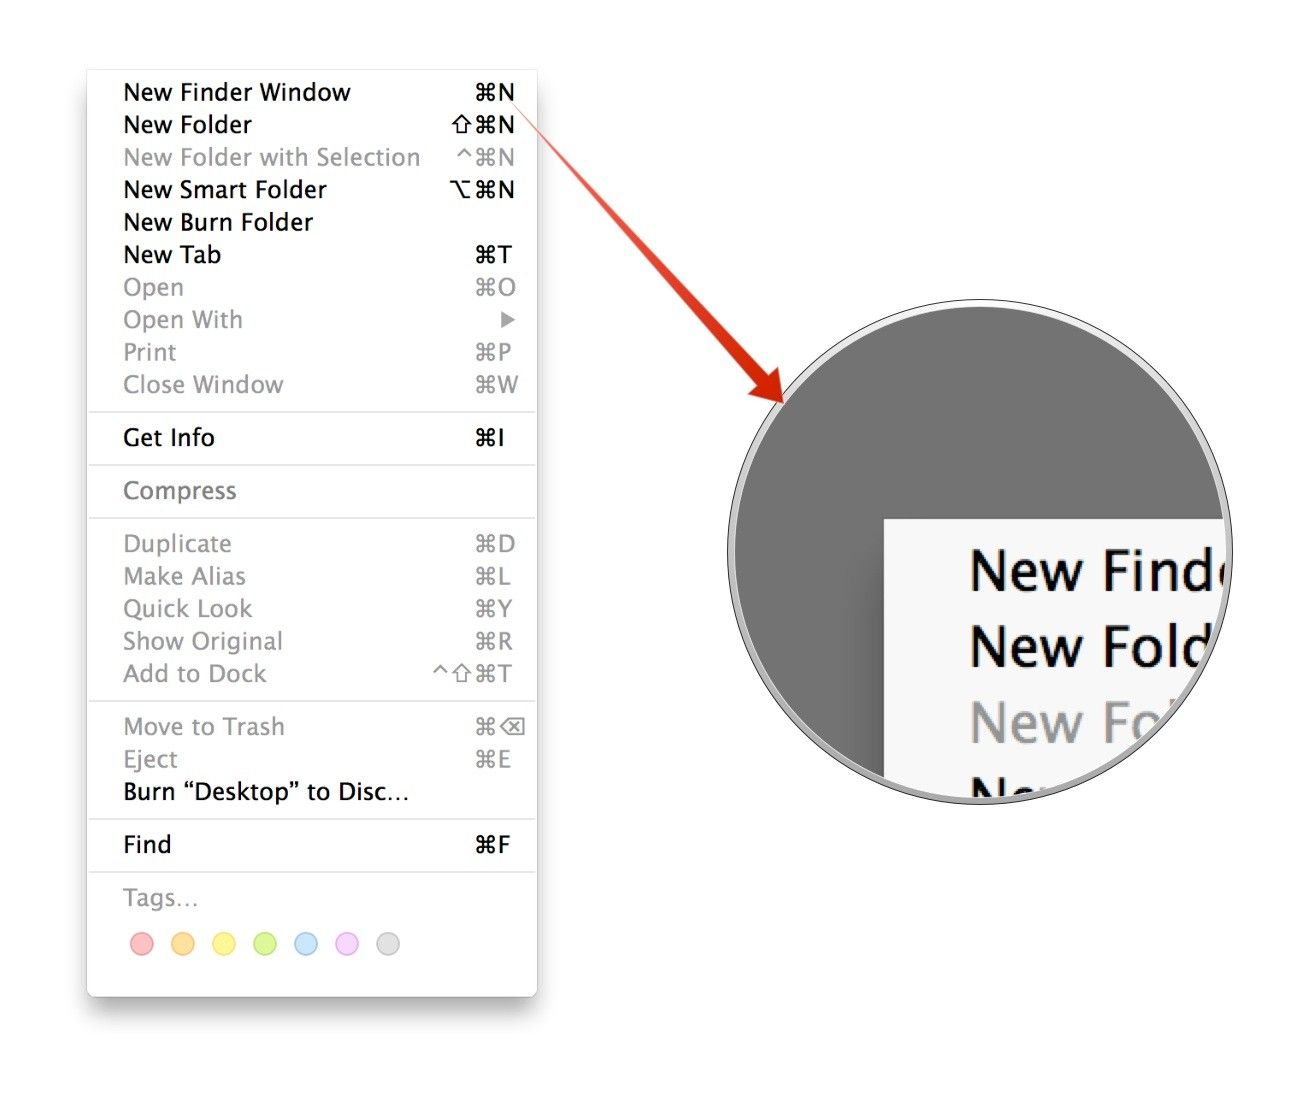
Task: Click Burn "Desktop" to Disc…
Action: 266,792
